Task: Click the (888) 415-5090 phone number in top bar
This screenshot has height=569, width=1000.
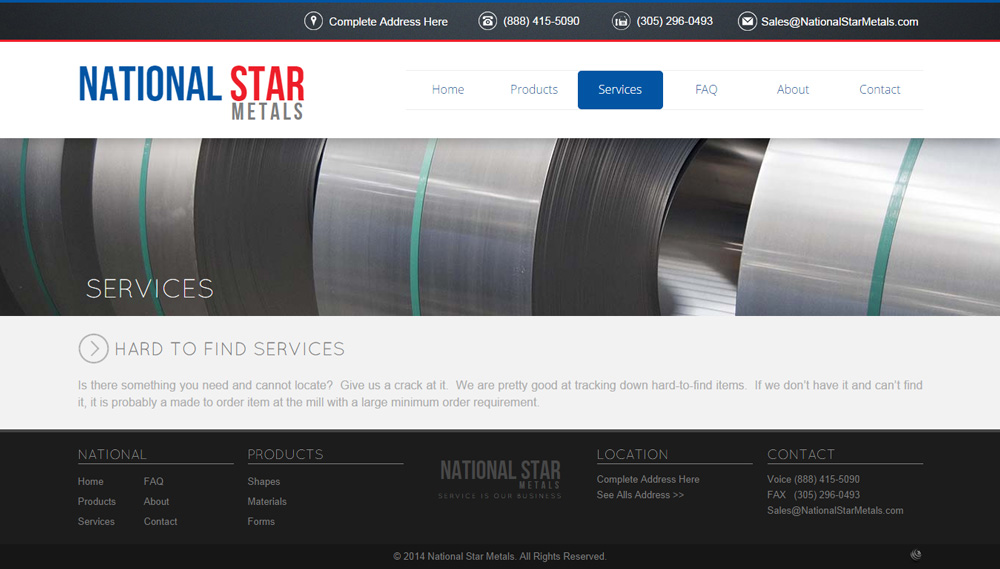Action: pos(541,21)
